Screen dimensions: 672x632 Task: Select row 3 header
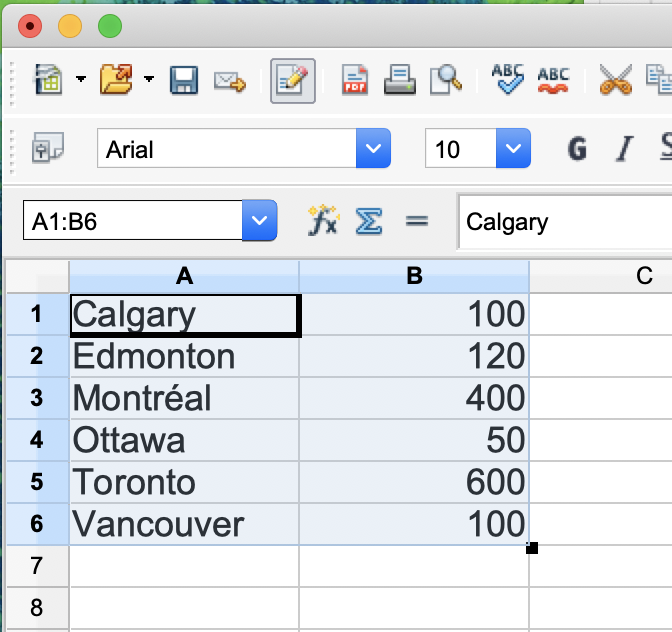point(37,398)
